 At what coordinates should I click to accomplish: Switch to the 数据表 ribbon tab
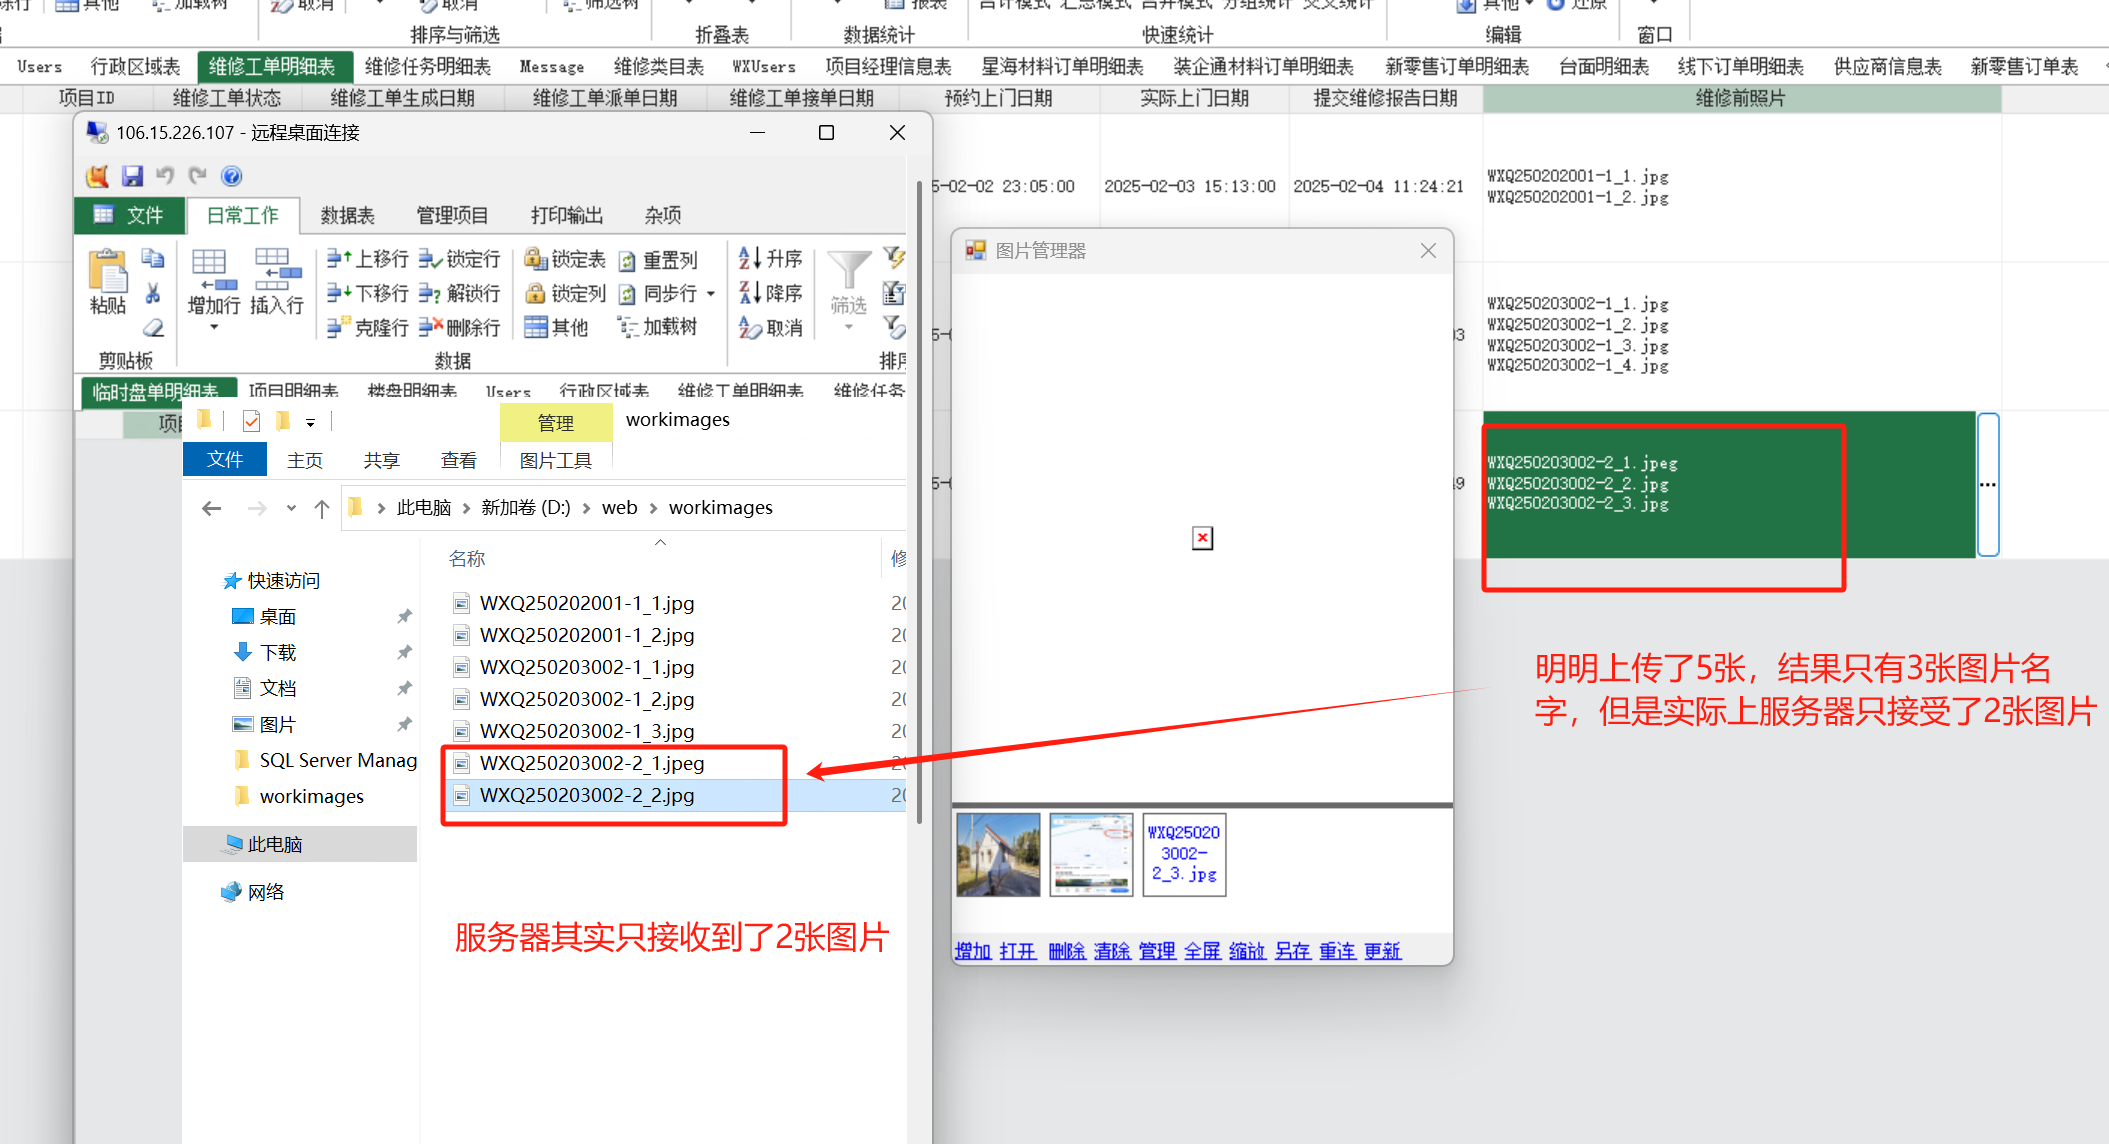[347, 215]
